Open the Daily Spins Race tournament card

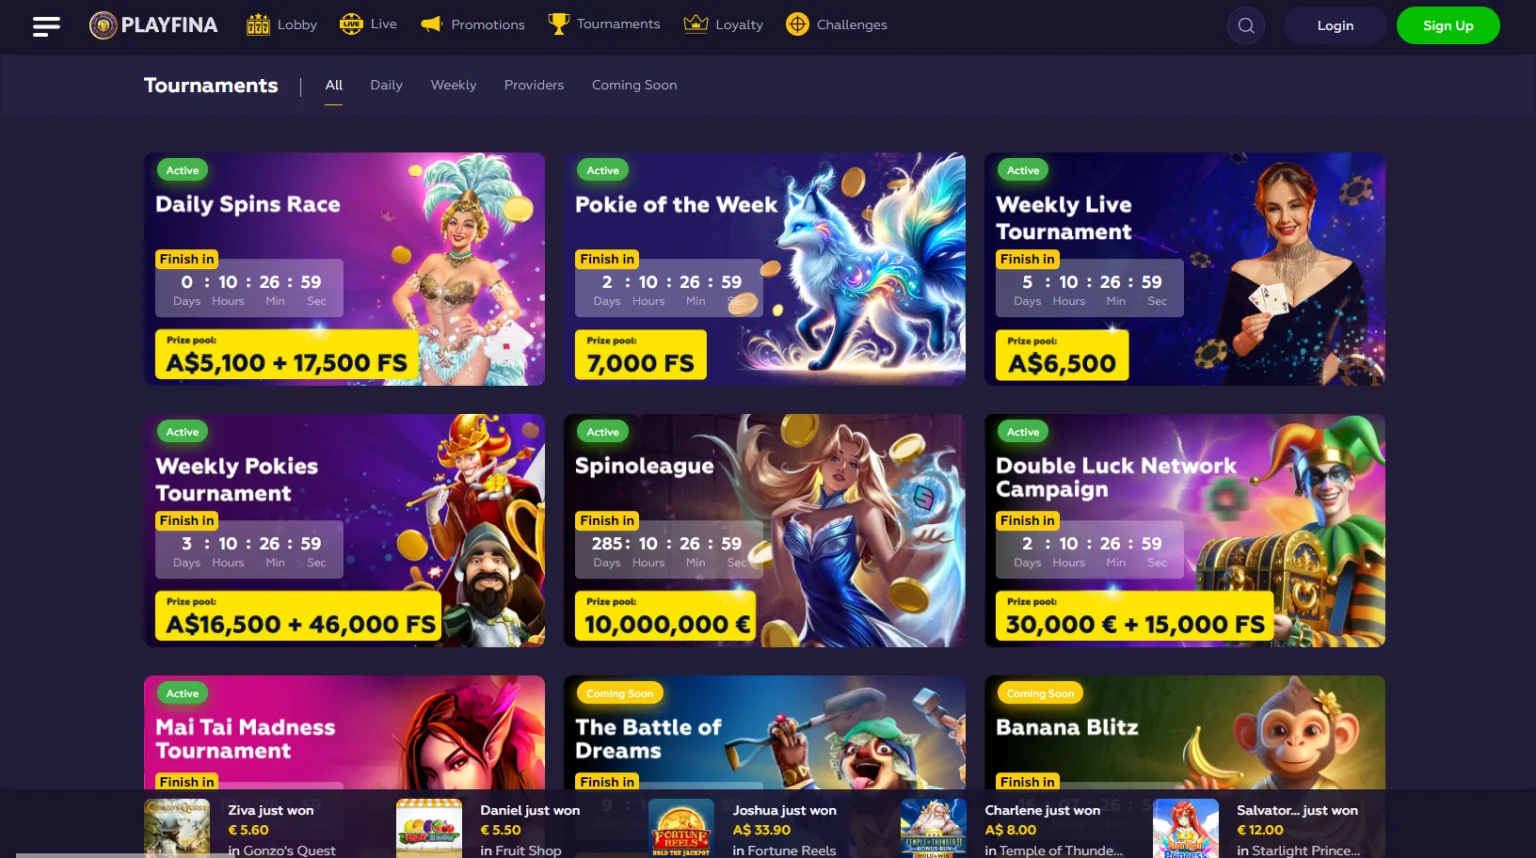coord(344,269)
